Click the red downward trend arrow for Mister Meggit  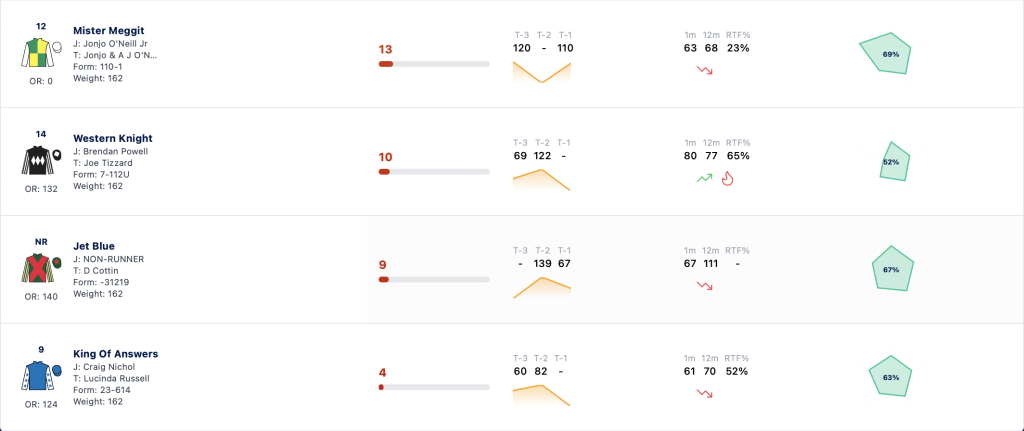705,70
